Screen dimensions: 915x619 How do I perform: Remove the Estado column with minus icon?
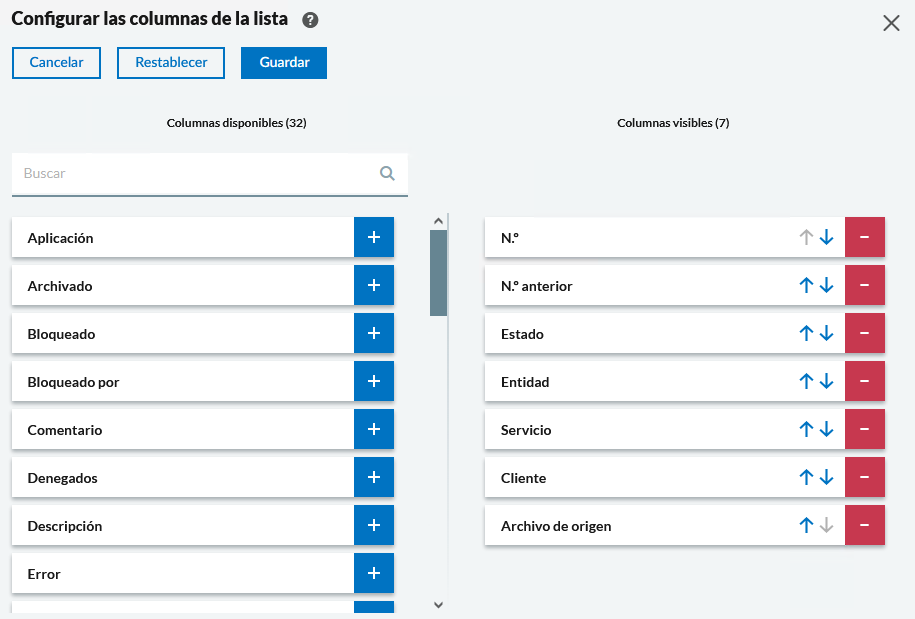[864, 334]
